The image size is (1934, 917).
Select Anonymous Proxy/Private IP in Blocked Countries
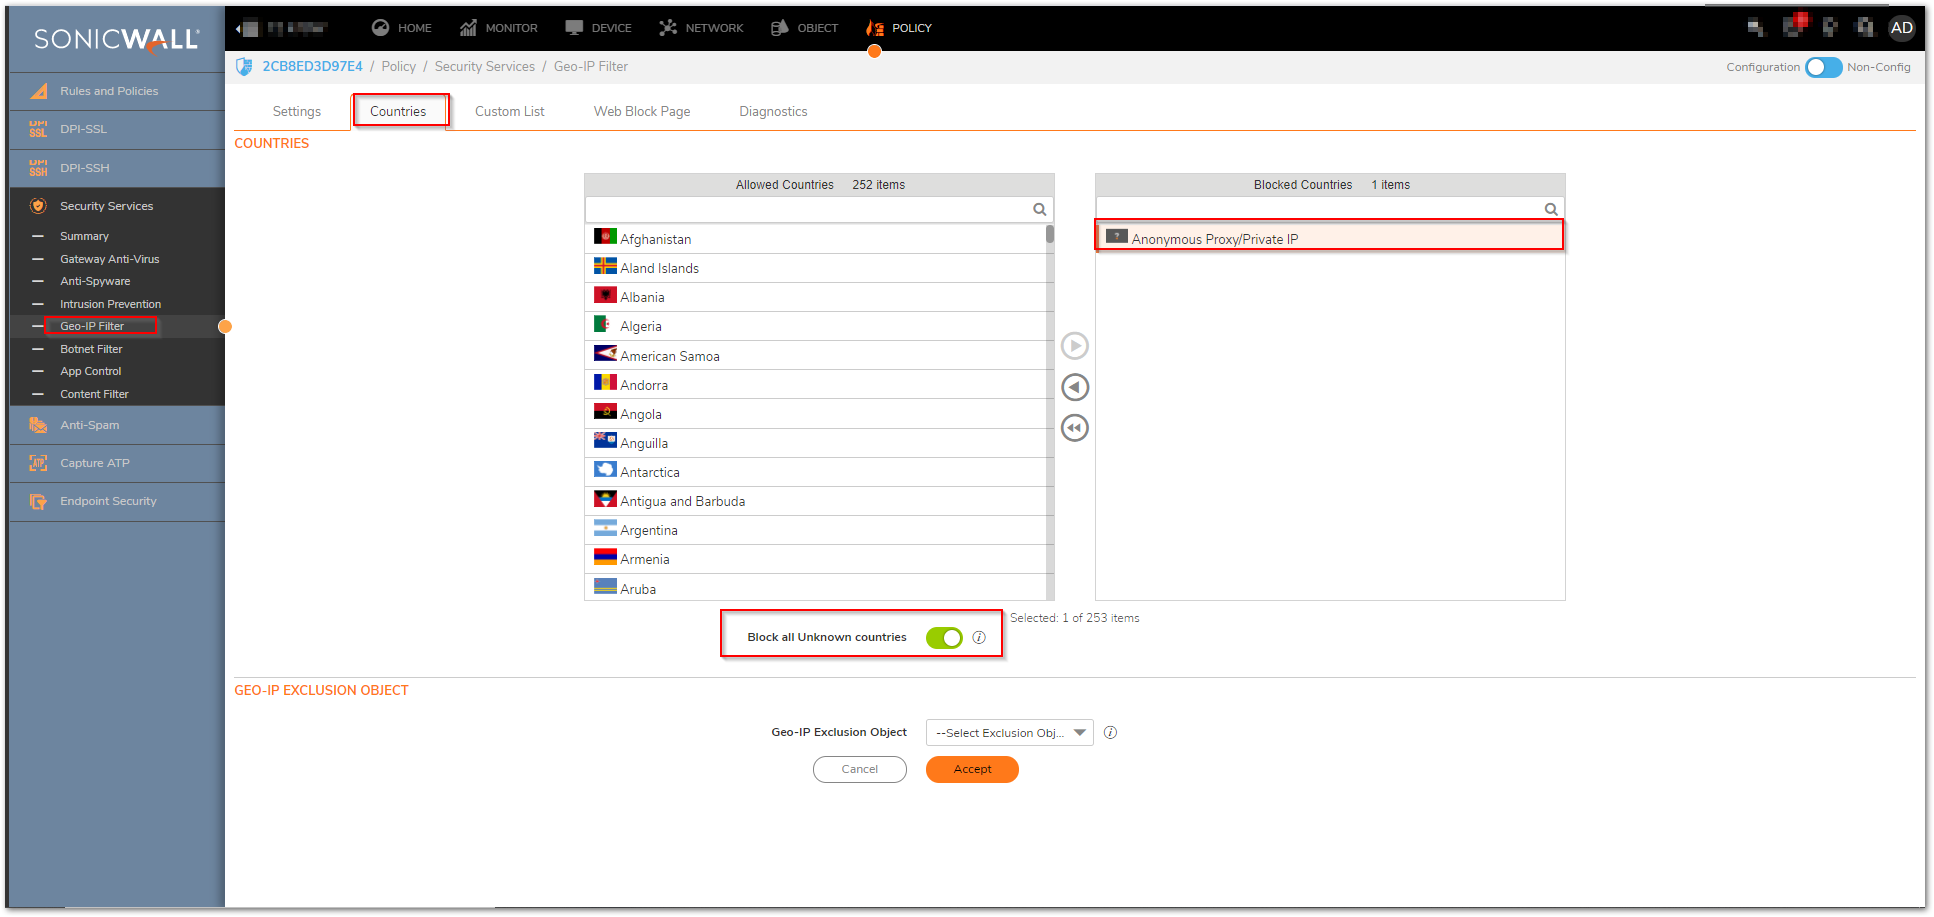pyautogui.click(x=1329, y=236)
